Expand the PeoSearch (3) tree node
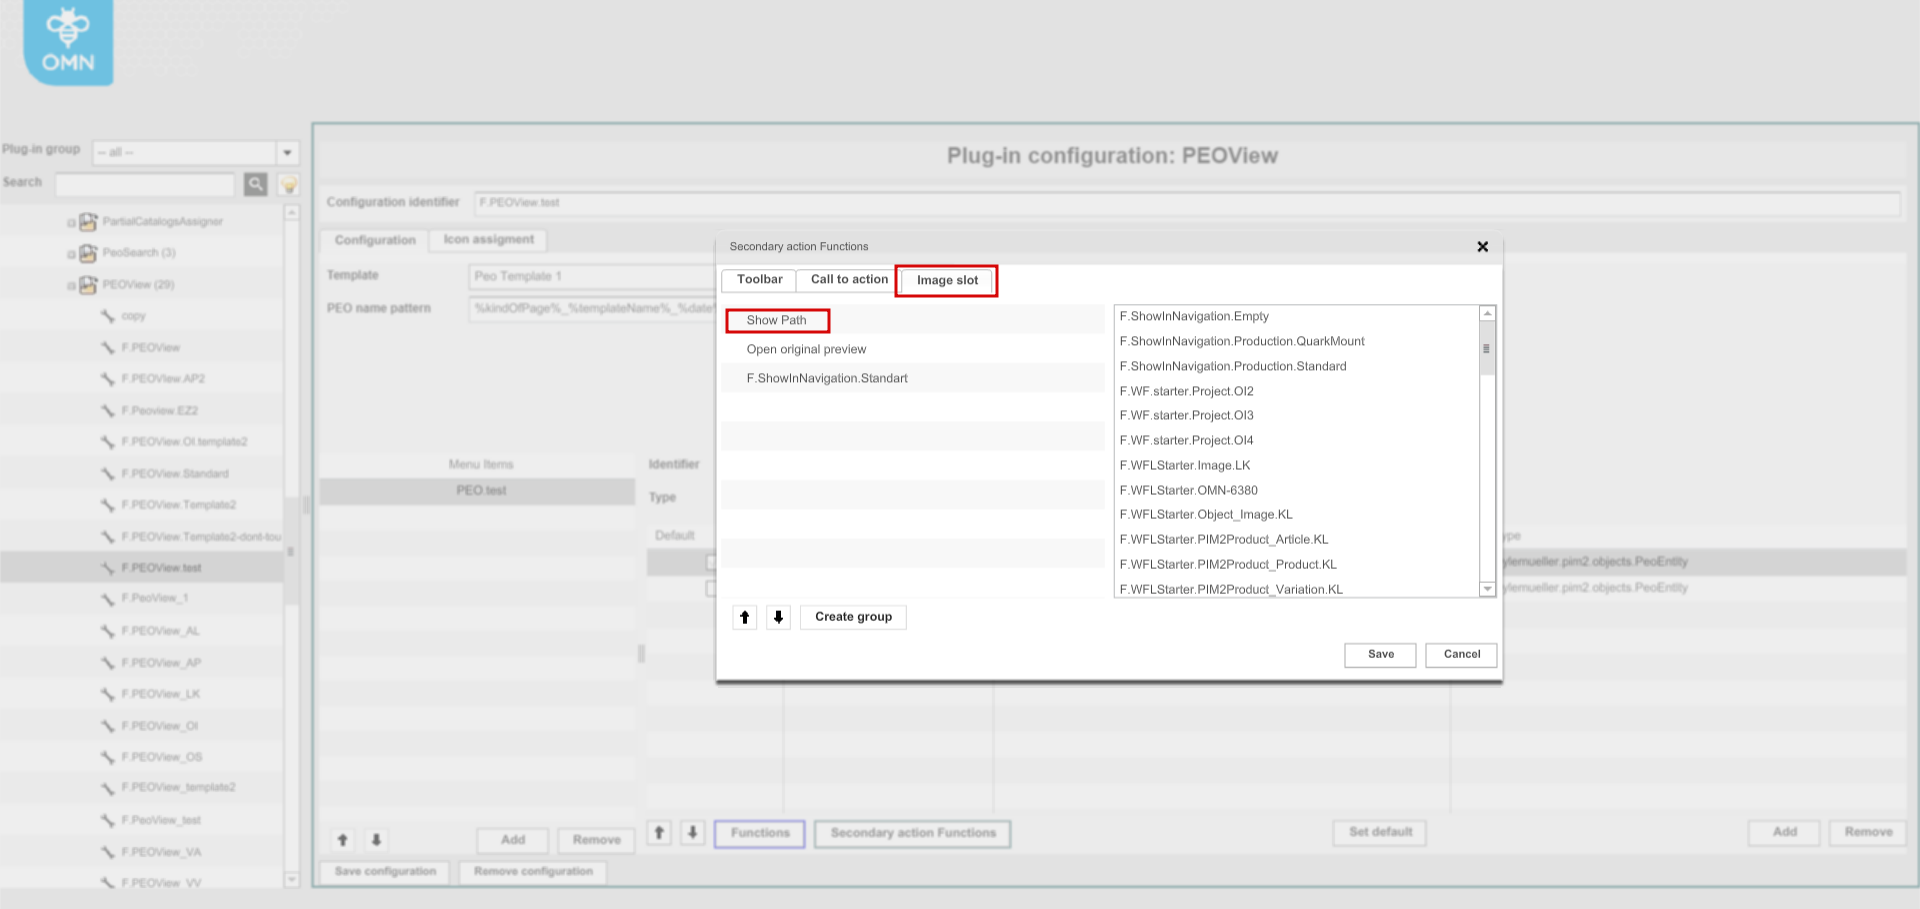The width and height of the screenshot is (1920, 909). click(x=72, y=253)
